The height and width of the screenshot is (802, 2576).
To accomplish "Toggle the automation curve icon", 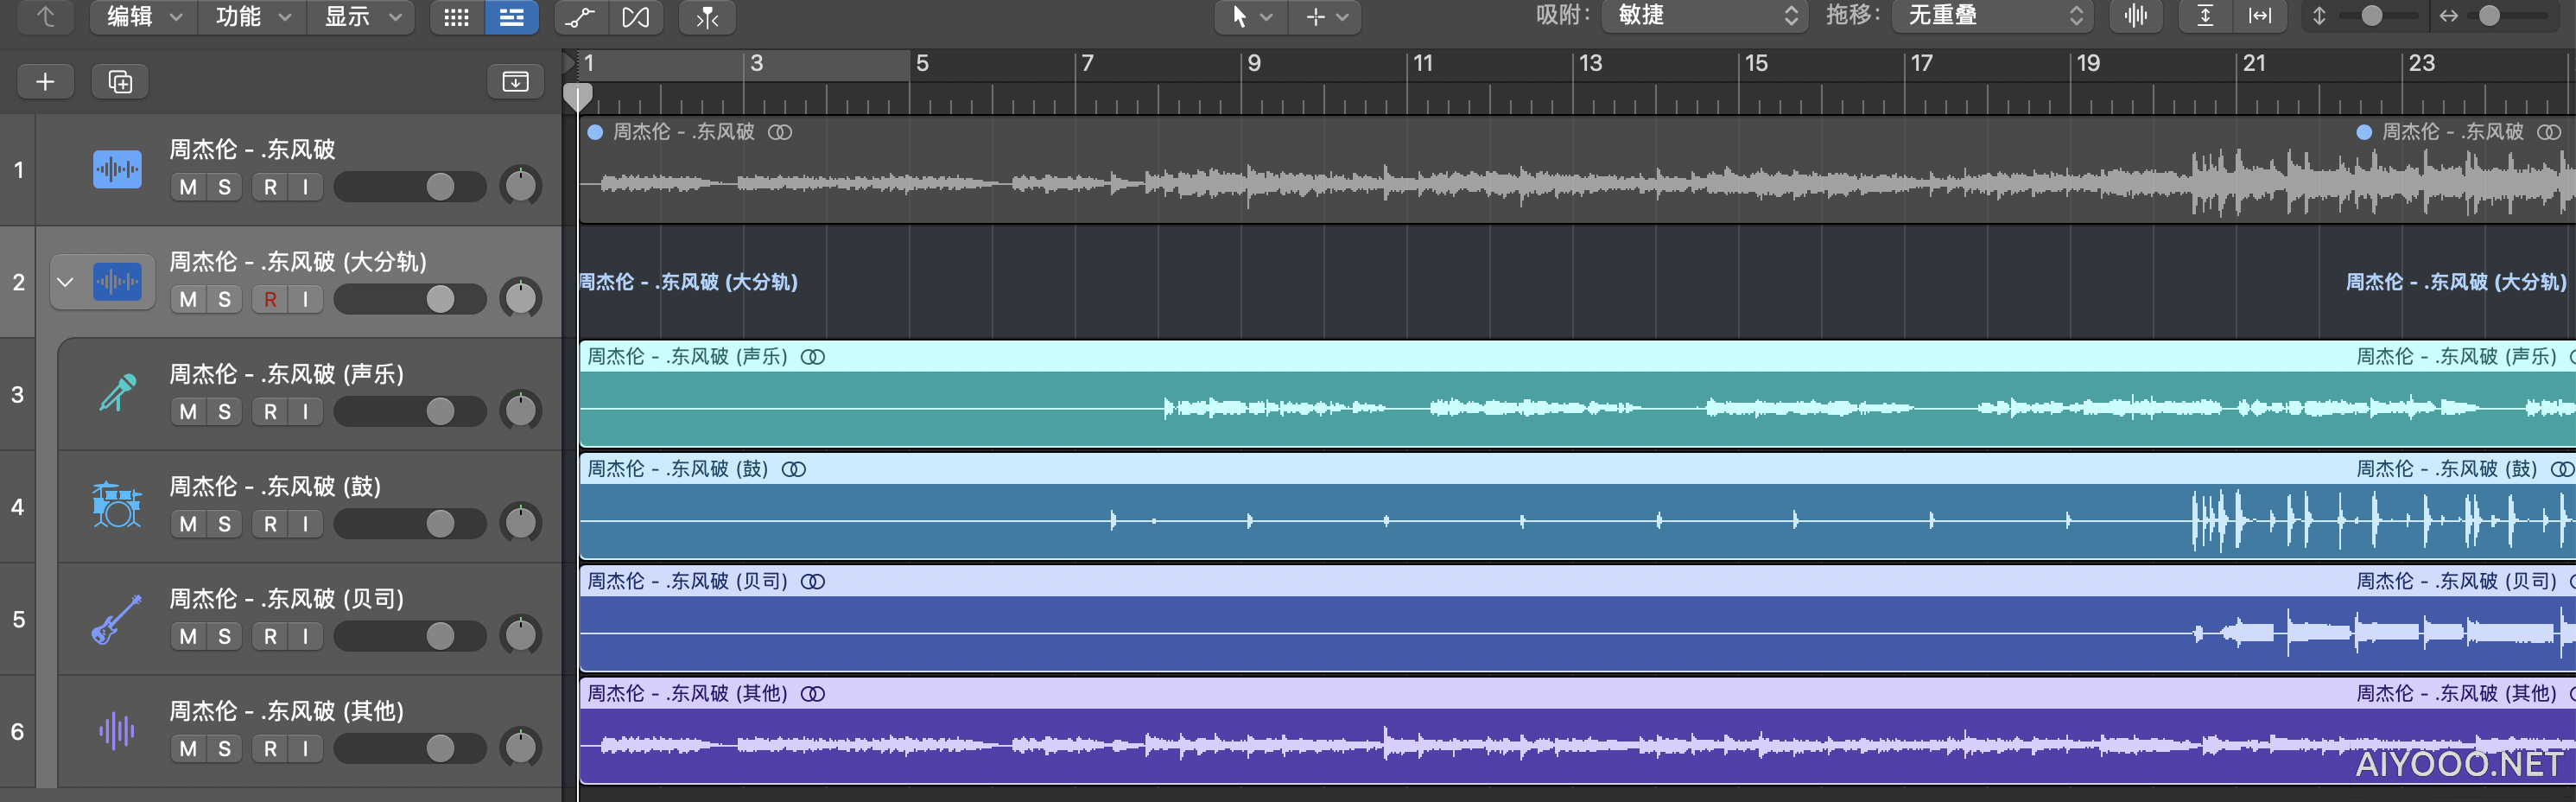I will click(581, 17).
